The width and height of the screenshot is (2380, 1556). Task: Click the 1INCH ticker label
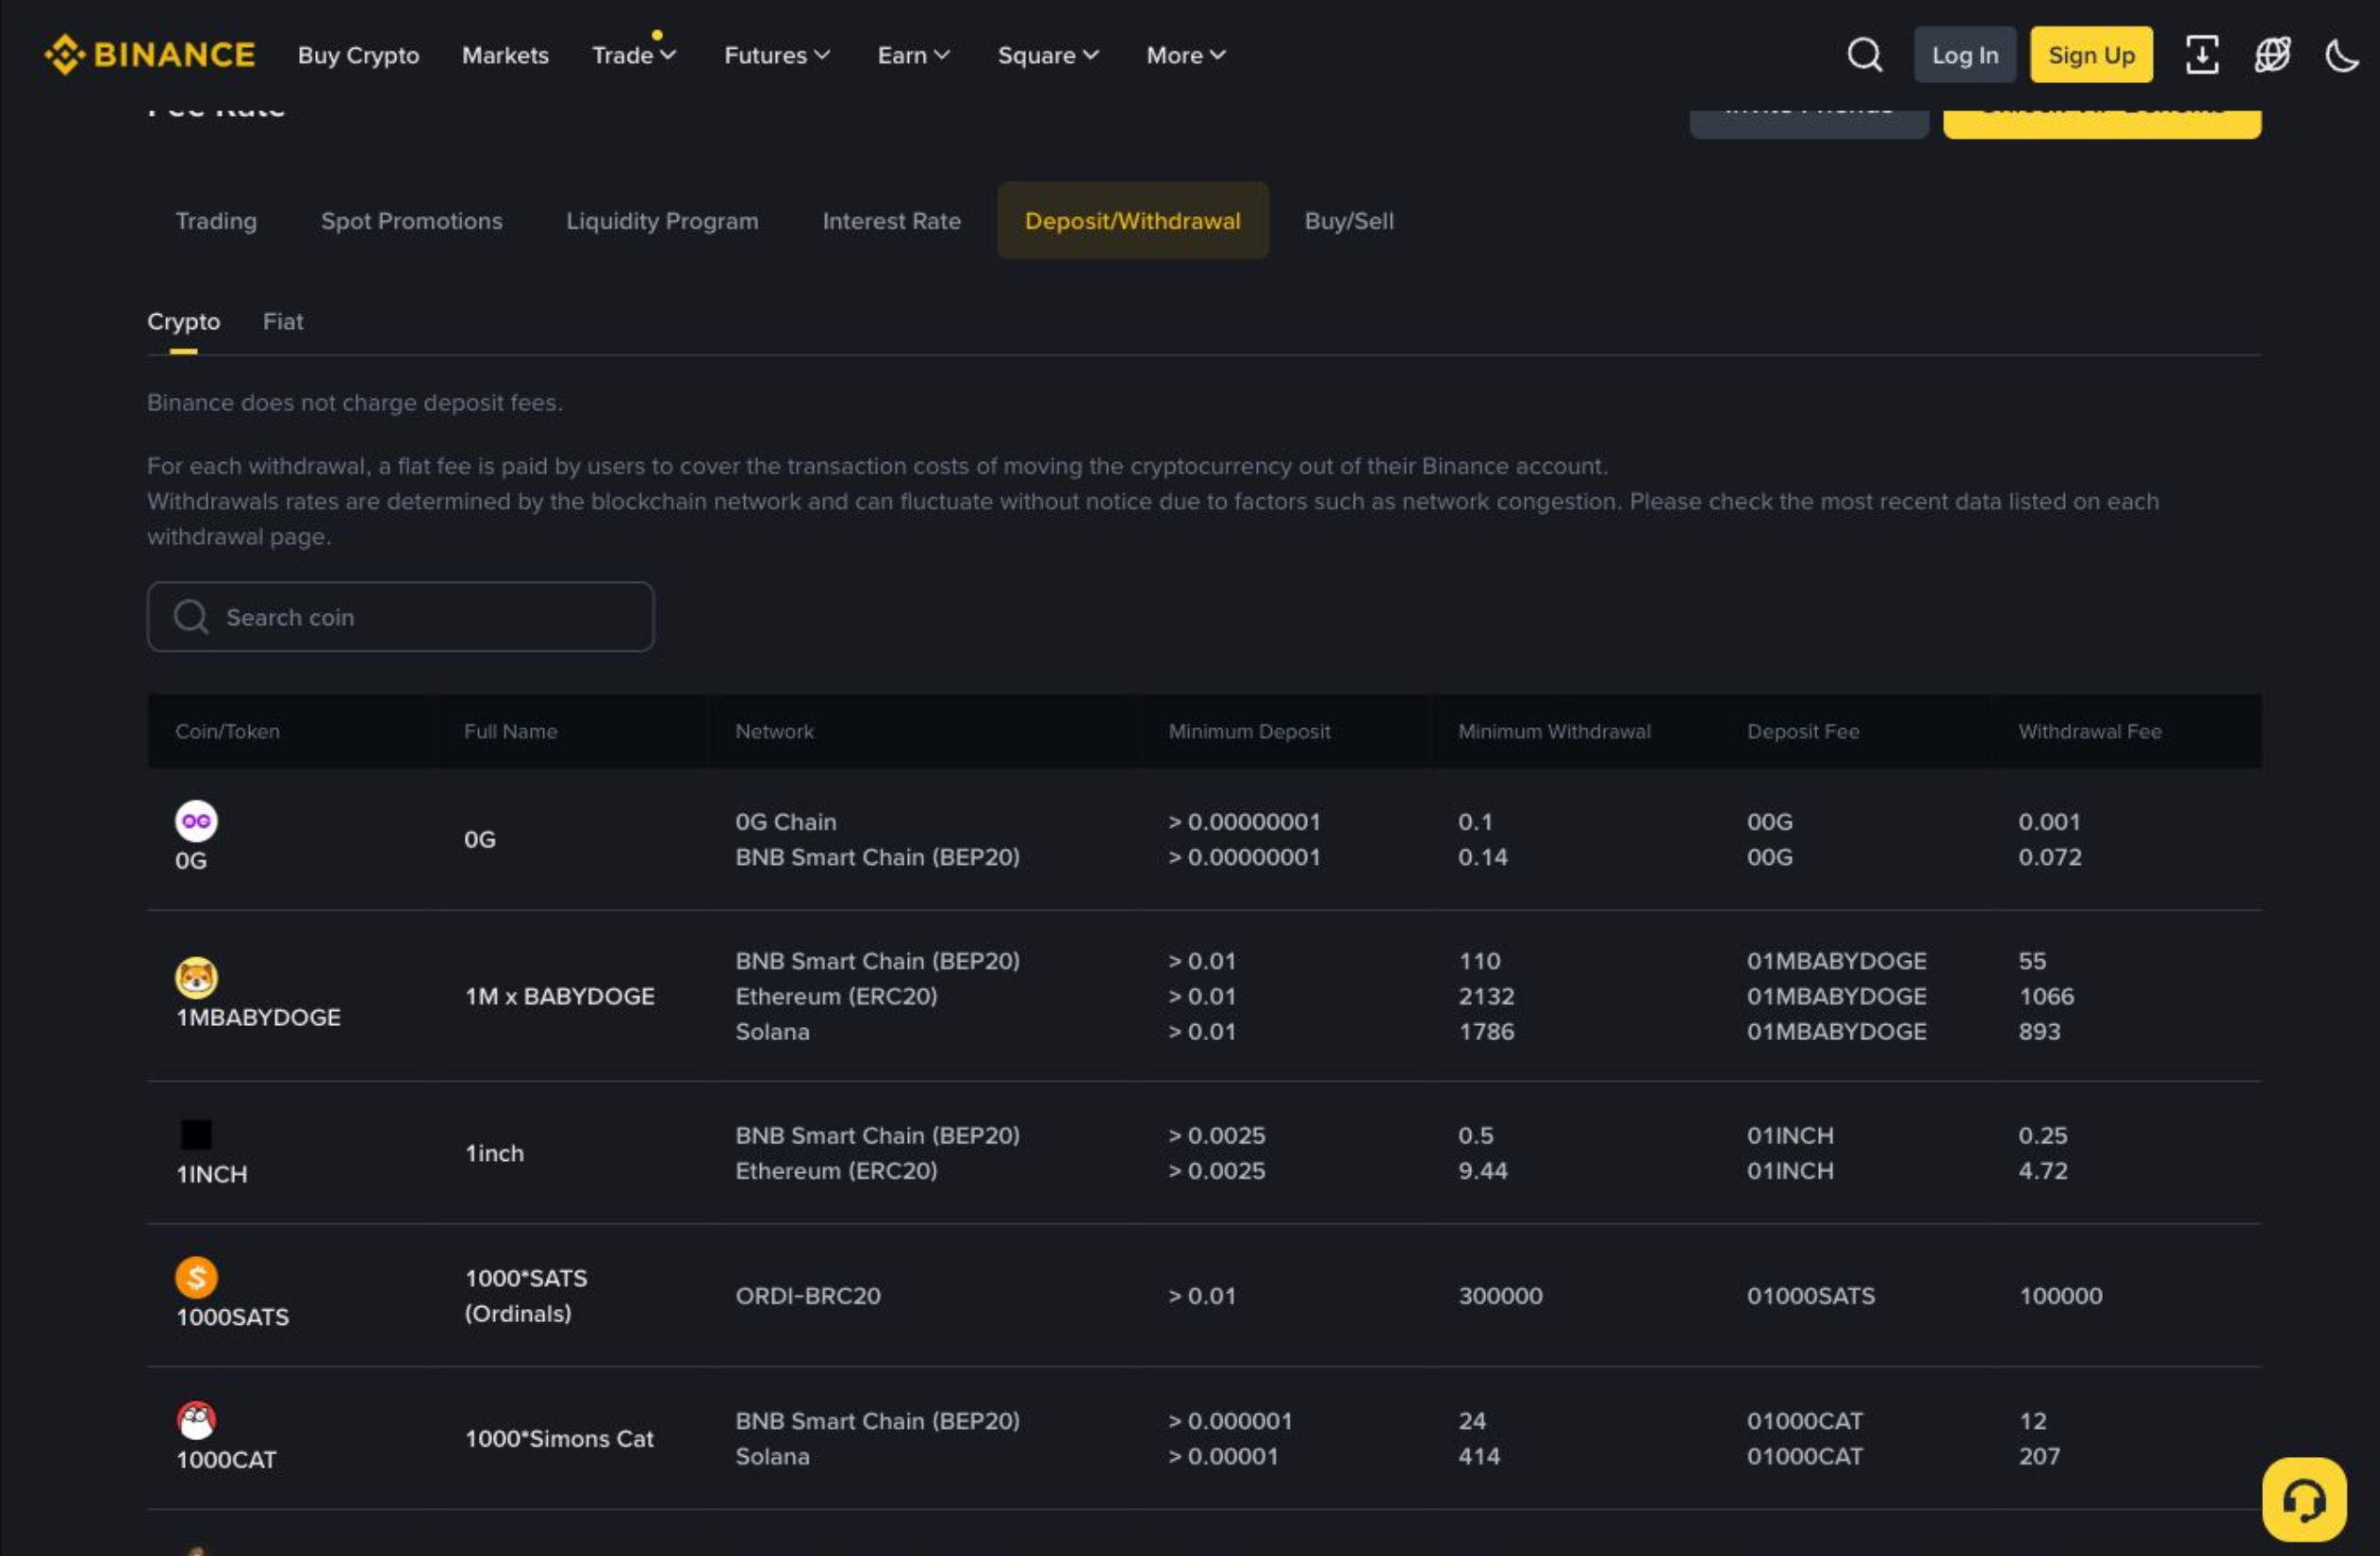(x=211, y=1174)
